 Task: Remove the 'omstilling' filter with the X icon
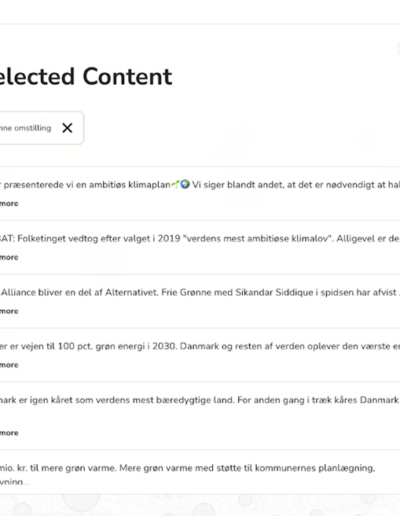67,128
